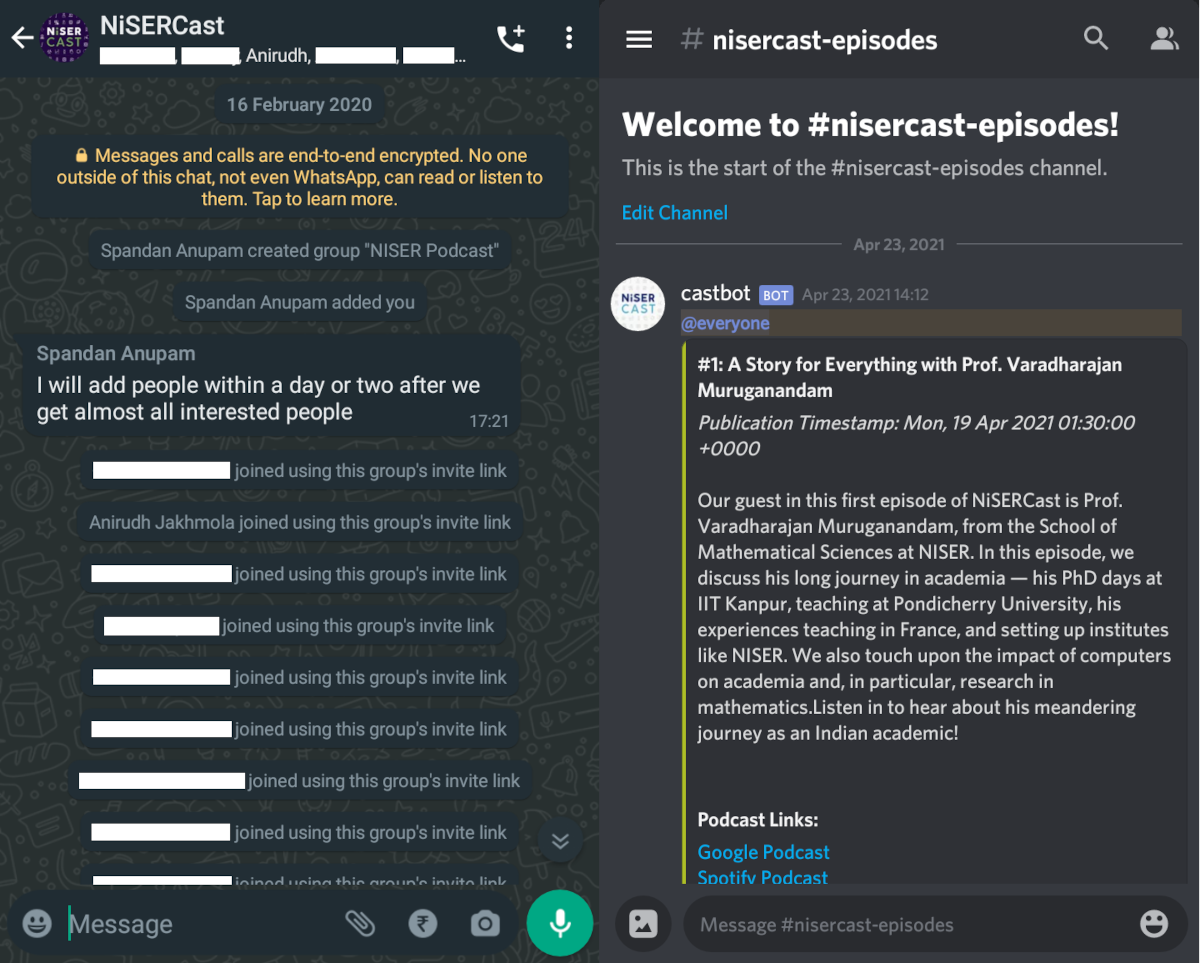Tap the Spandan Anupam sender name

pos(116,354)
